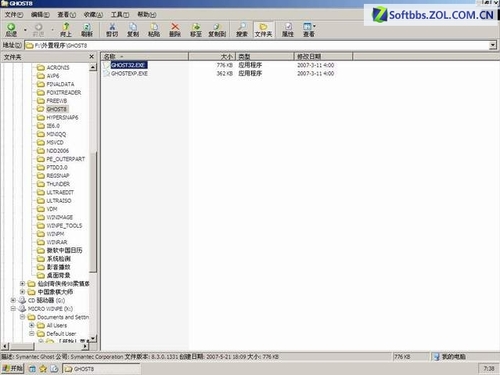Viewport: 500px width, 375px height.
Task: Open Properties of the selected item
Action: [x=288, y=30]
